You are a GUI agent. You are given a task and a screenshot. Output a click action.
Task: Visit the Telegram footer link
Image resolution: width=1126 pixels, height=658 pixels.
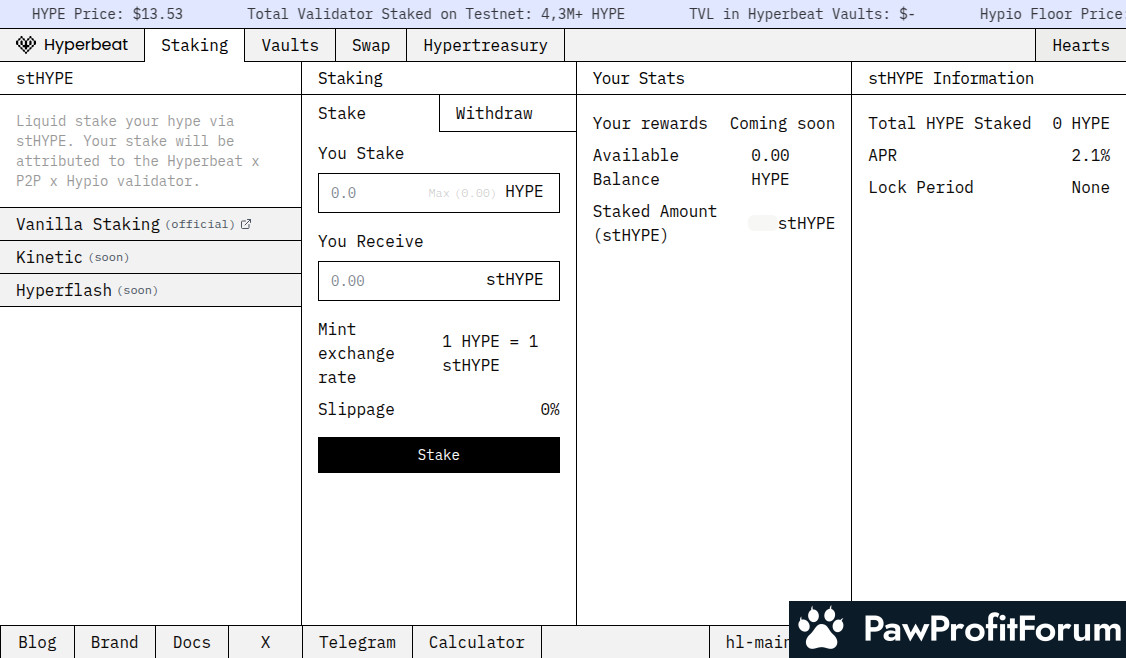(x=357, y=642)
